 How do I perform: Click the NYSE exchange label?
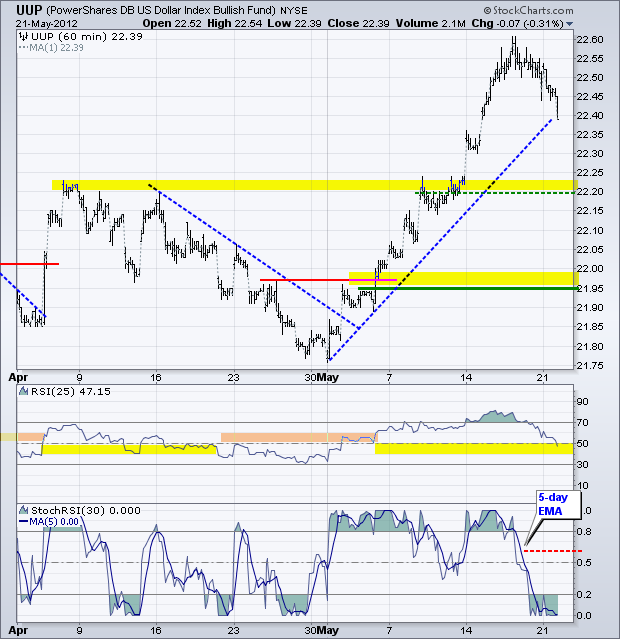pos(293,10)
